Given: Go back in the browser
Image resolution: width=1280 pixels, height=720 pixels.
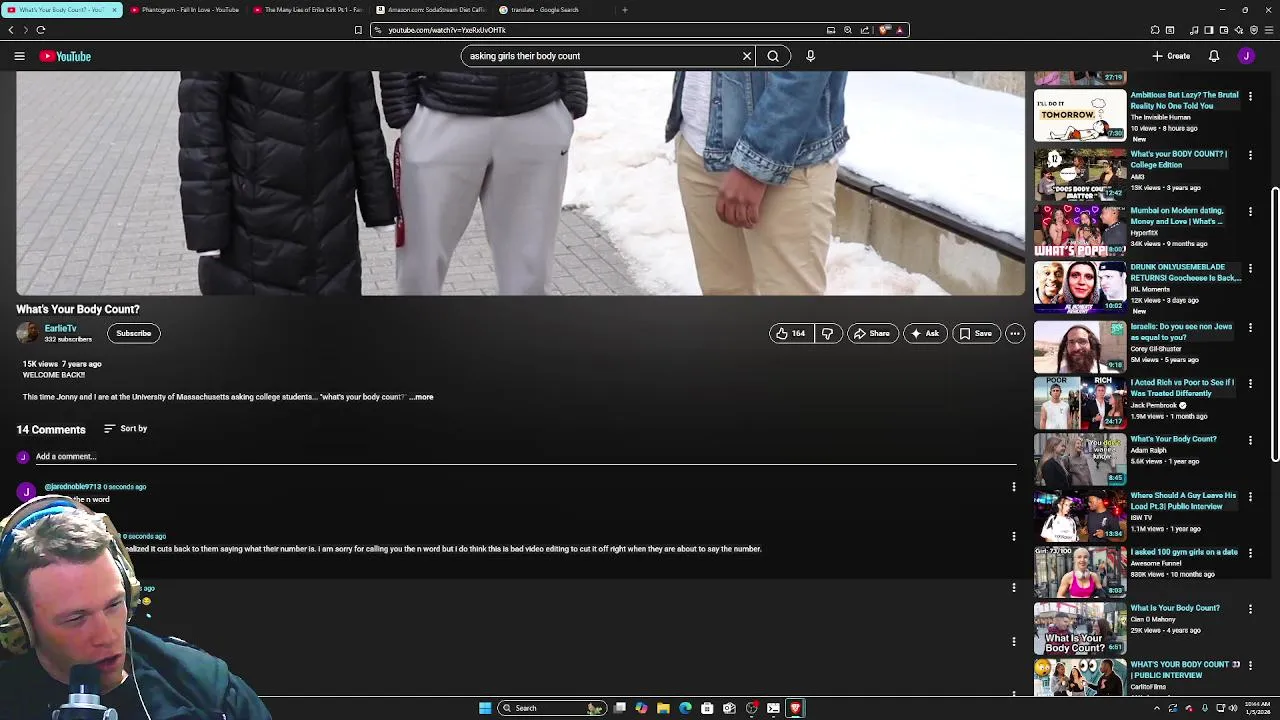Looking at the screenshot, I should point(11,30).
